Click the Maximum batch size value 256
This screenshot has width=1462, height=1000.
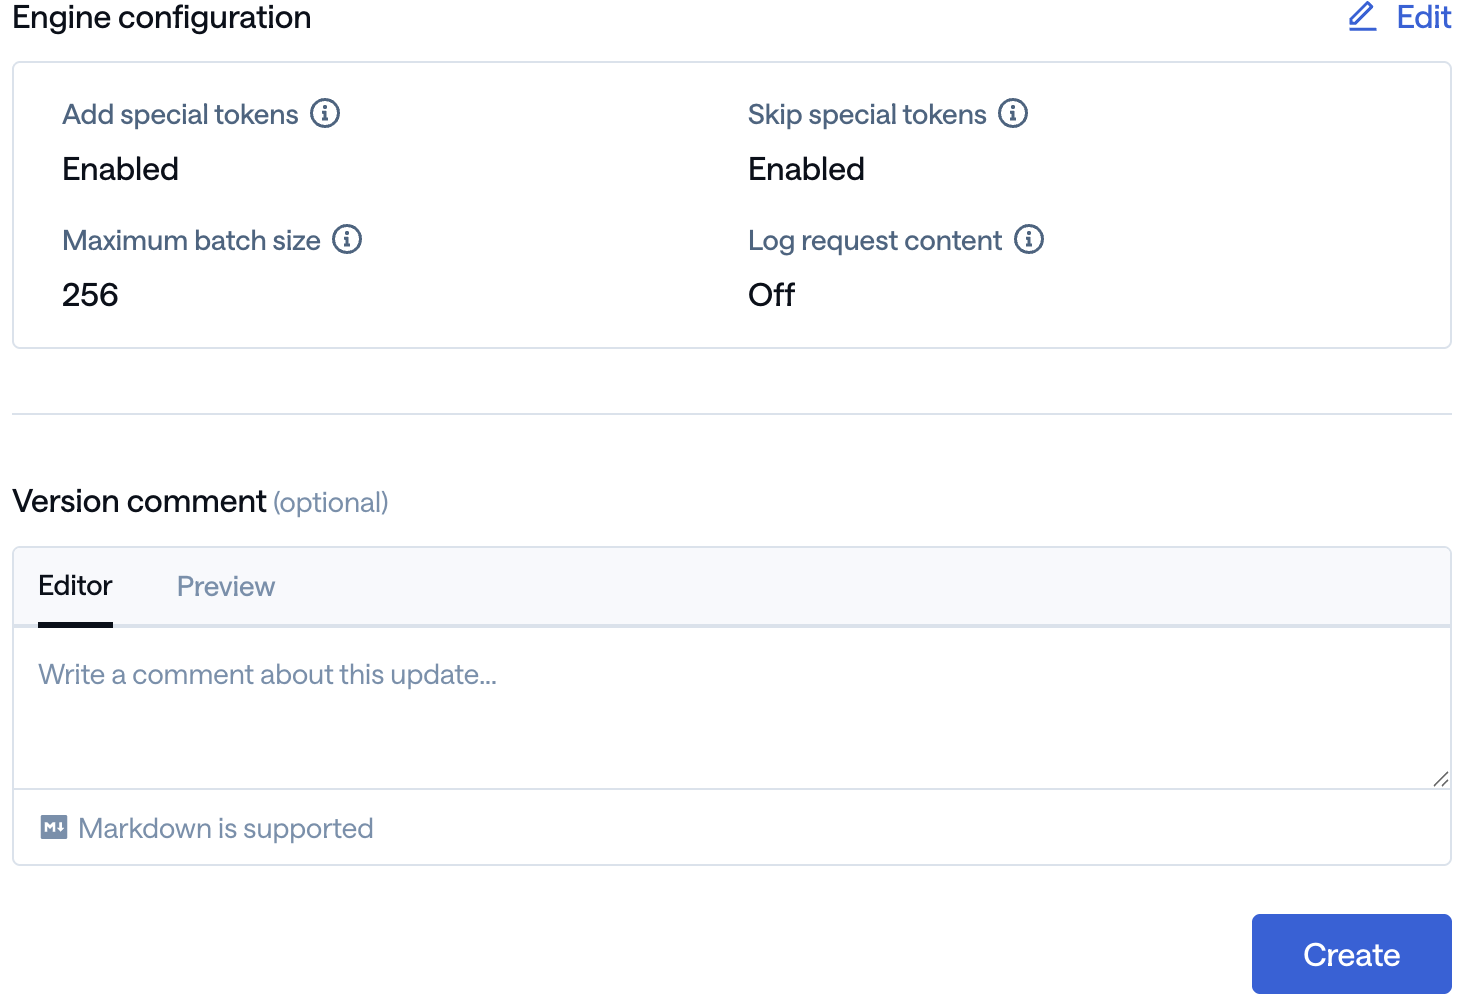click(90, 295)
